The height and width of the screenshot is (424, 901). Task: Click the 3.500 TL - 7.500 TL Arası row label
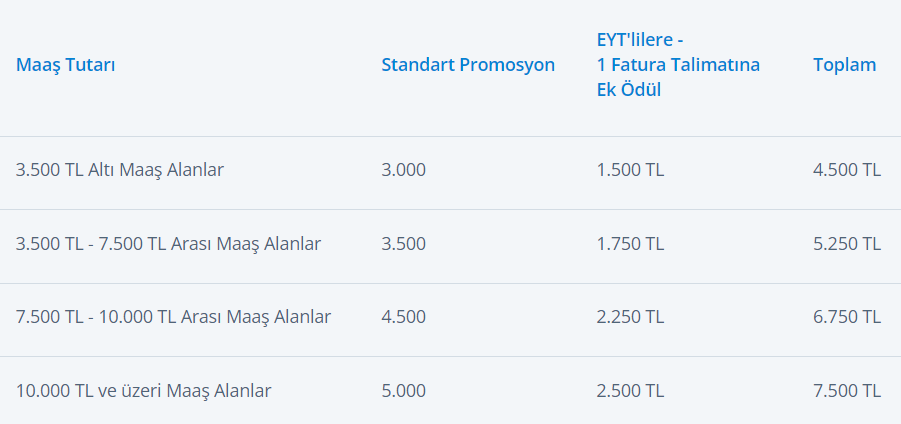point(168,244)
